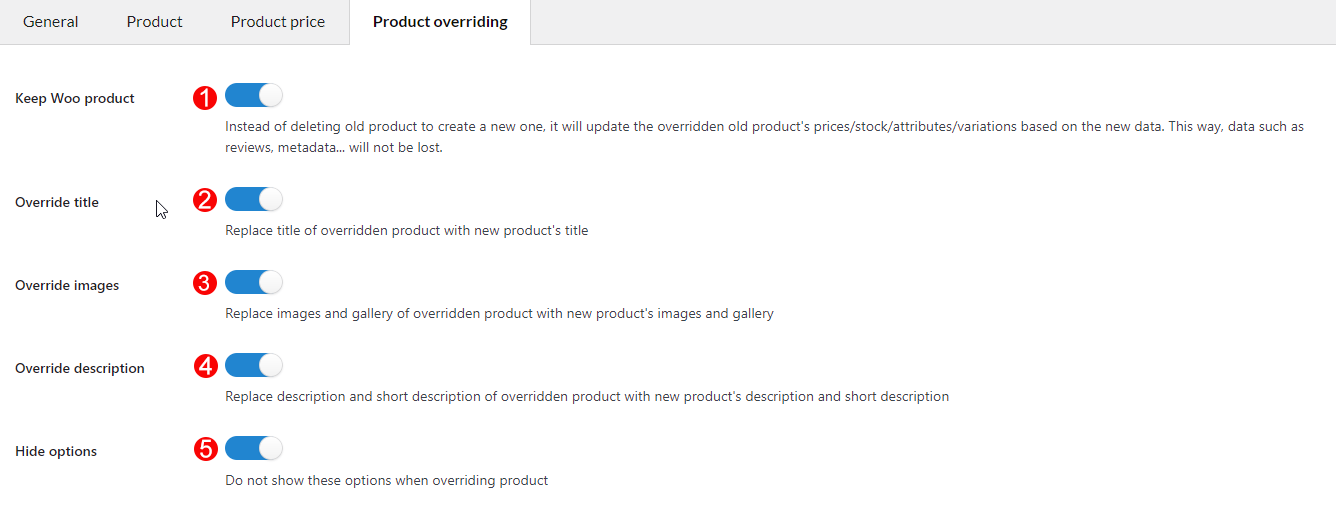Click the red number 2 marker
This screenshot has height=514, width=1336.
click(205, 200)
